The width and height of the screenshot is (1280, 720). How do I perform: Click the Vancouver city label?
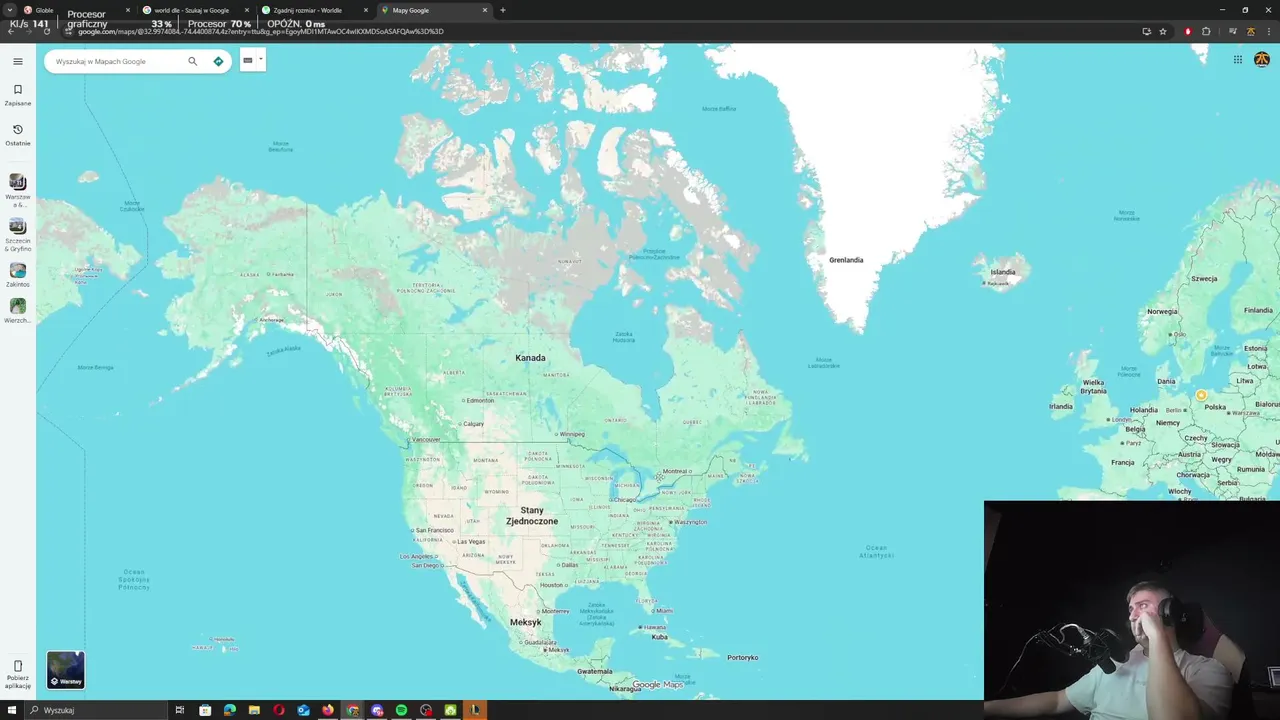(424, 440)
